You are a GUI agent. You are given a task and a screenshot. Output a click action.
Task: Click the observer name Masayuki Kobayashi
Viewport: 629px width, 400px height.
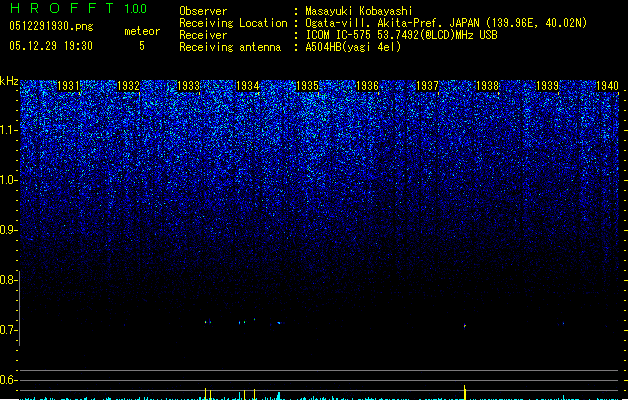[359, 11]
